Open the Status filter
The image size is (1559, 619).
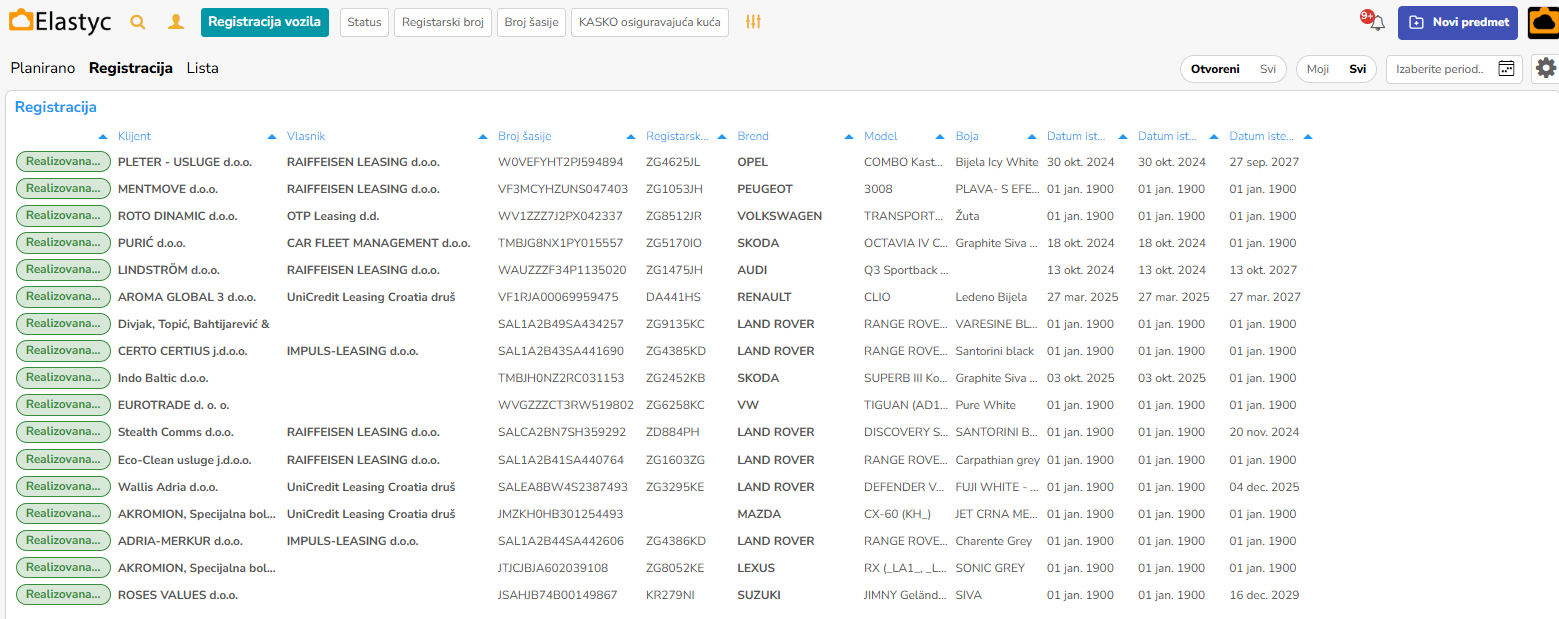pyautogui.click(x=364, y=22)
